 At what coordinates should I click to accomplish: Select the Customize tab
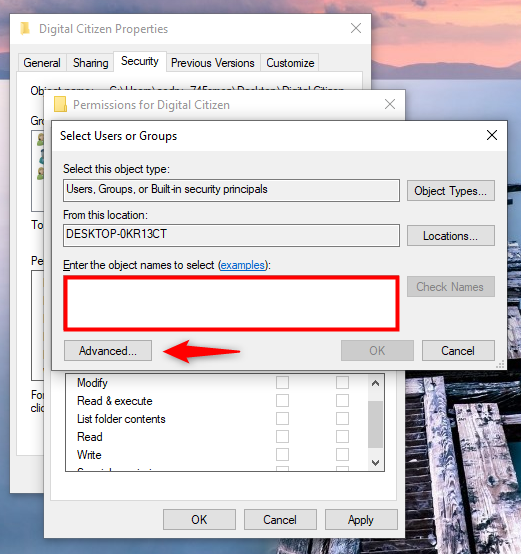tap(290, 63)
